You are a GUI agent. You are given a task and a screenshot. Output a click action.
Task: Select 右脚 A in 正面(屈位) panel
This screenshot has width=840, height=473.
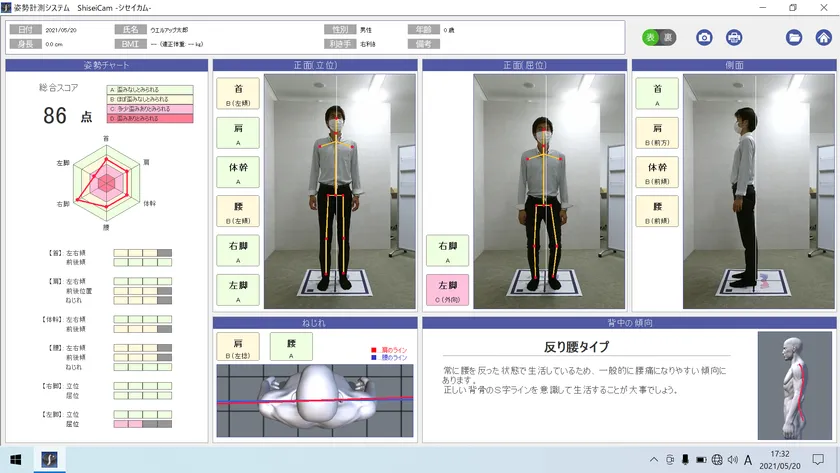pos(447,251)
